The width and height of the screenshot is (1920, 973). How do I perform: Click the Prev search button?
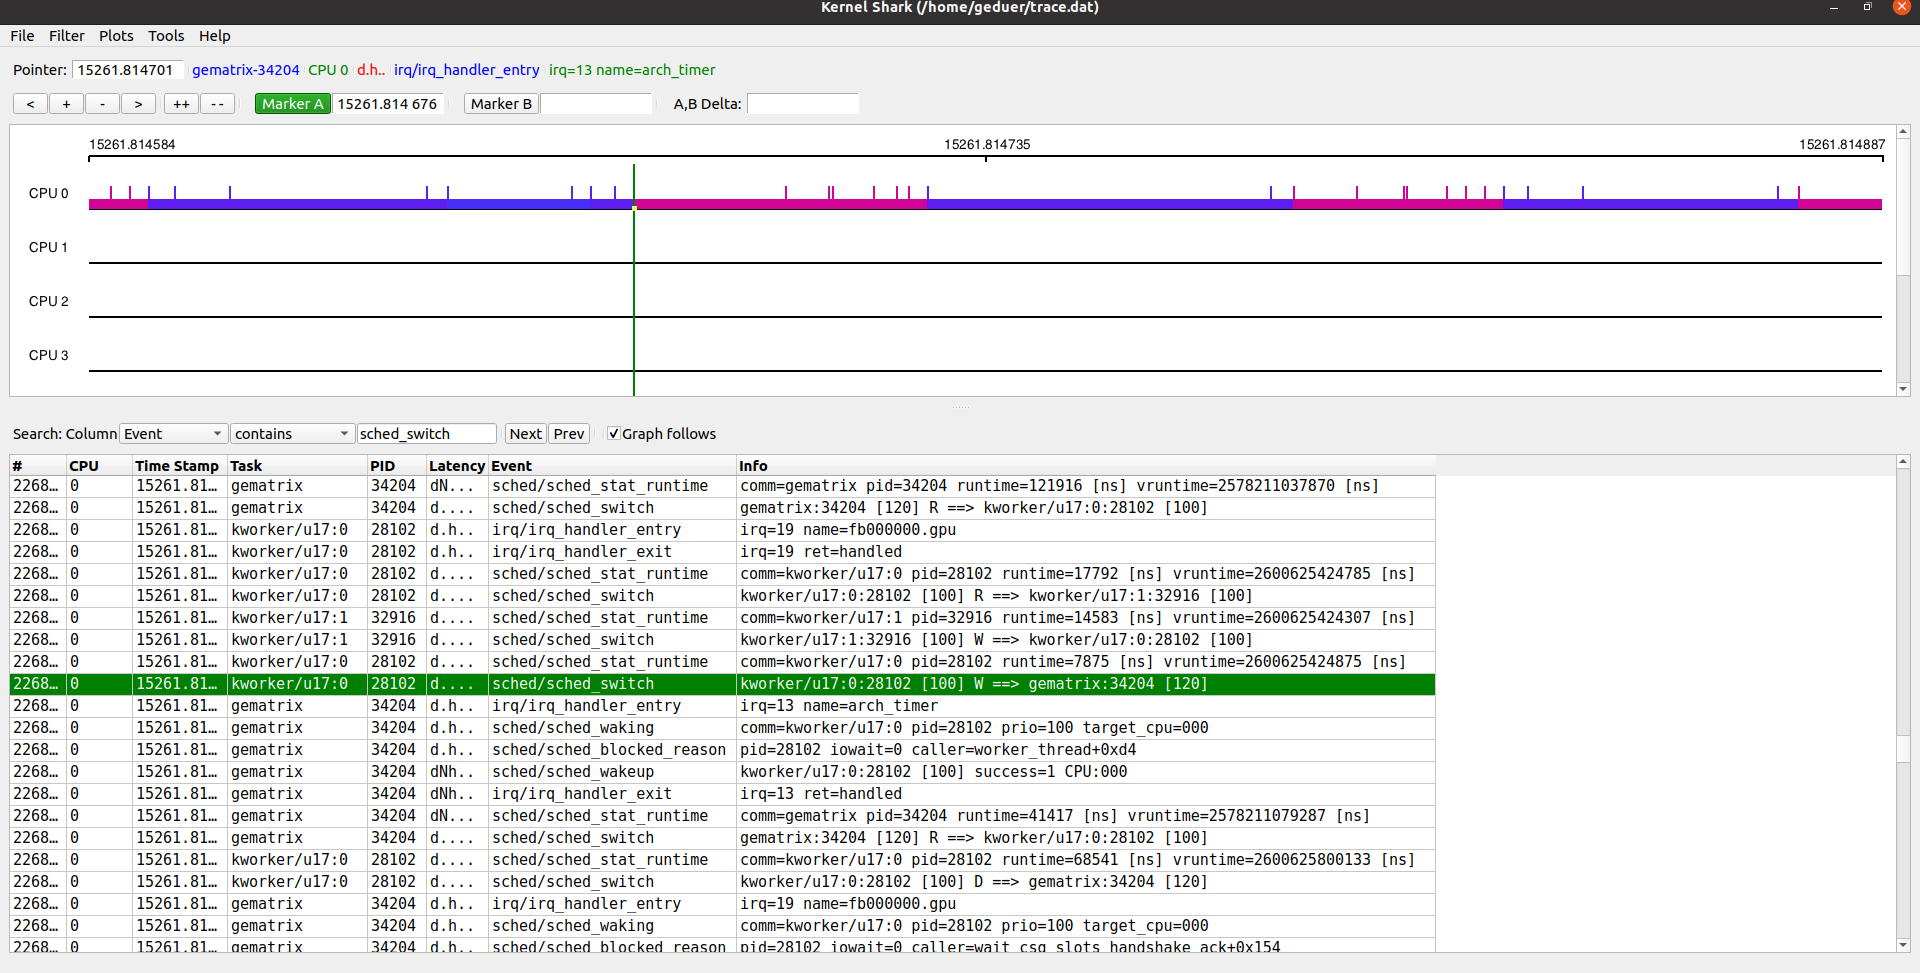(x=569, y=434)
